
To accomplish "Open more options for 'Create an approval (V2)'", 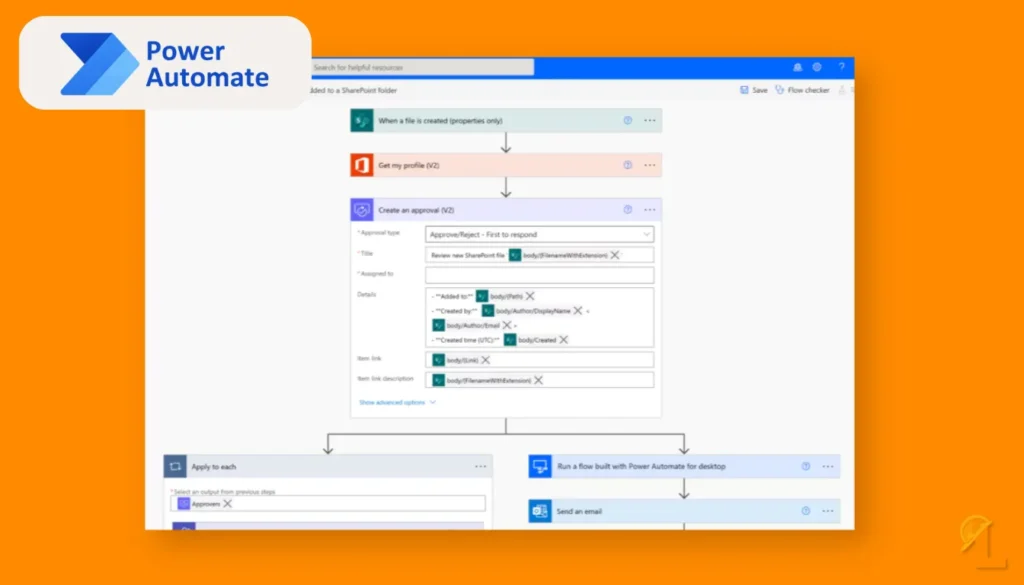I will pos(650,210).
